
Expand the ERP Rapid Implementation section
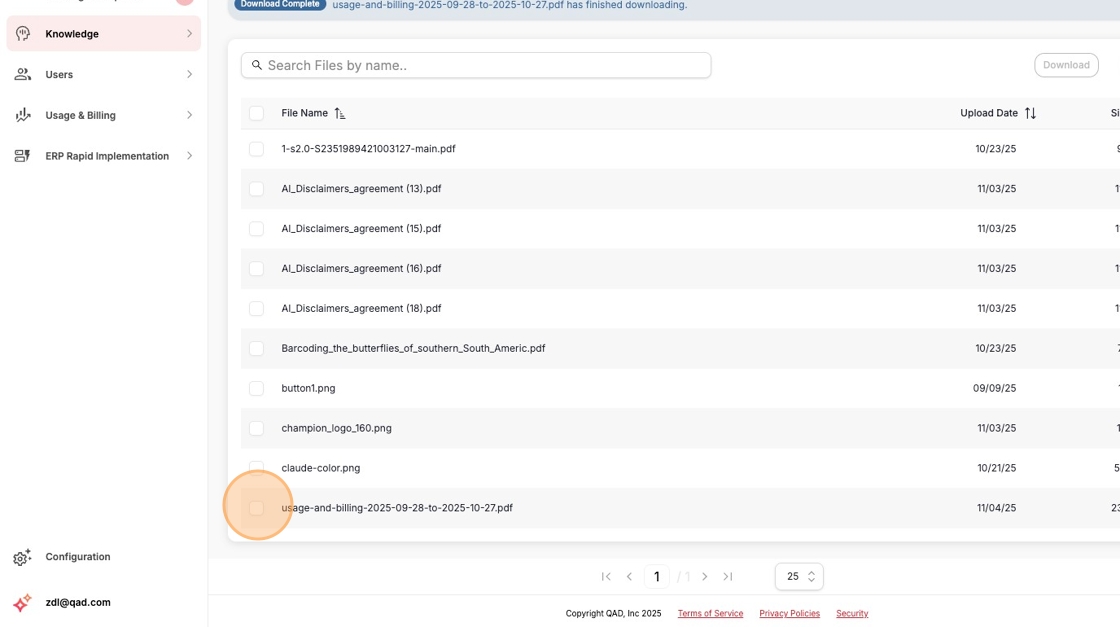[189, 156]
